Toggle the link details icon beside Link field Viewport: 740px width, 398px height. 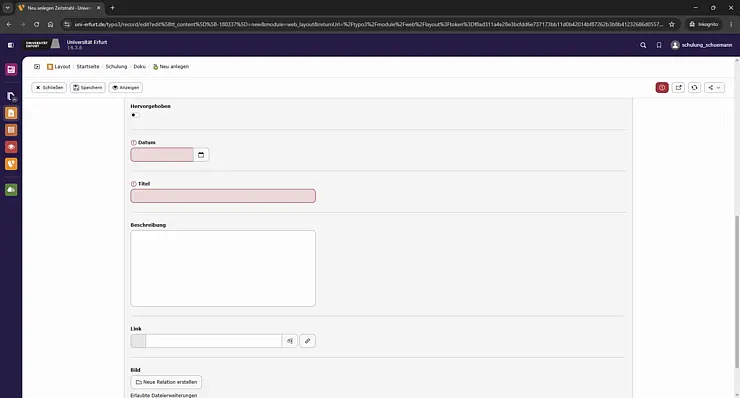pos(290,341)
